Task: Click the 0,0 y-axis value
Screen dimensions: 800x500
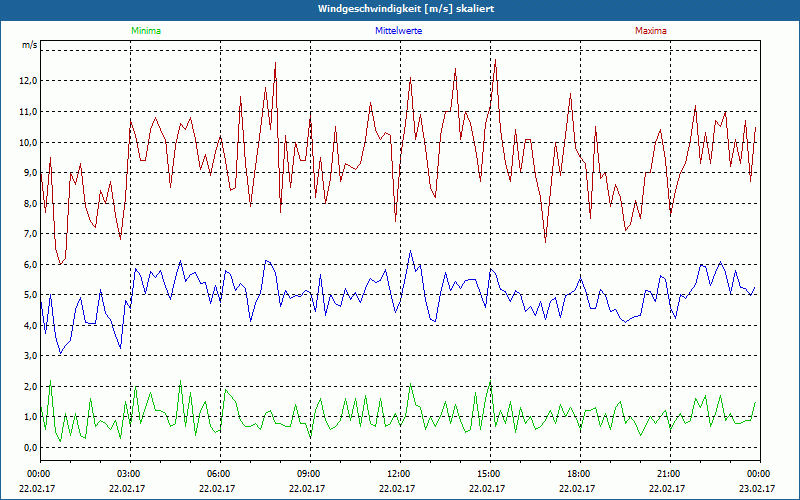Action: tap(30, 447)
